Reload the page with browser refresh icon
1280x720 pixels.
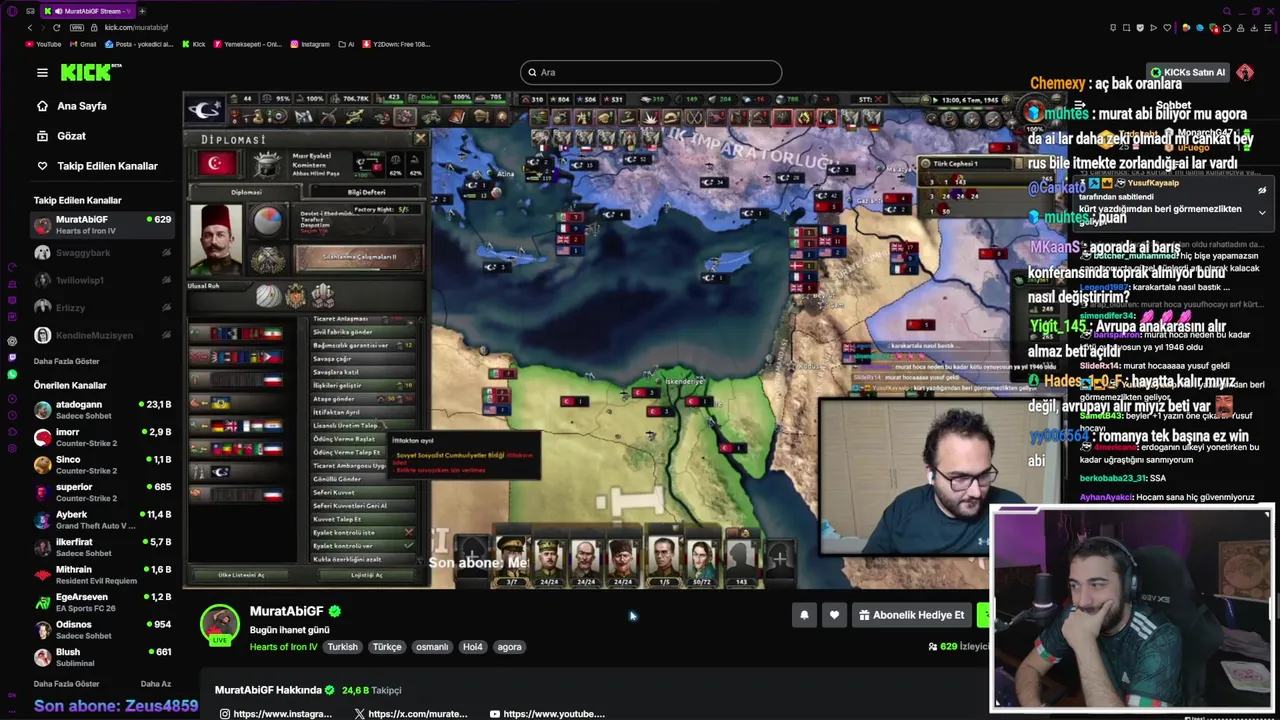point(56,27)
